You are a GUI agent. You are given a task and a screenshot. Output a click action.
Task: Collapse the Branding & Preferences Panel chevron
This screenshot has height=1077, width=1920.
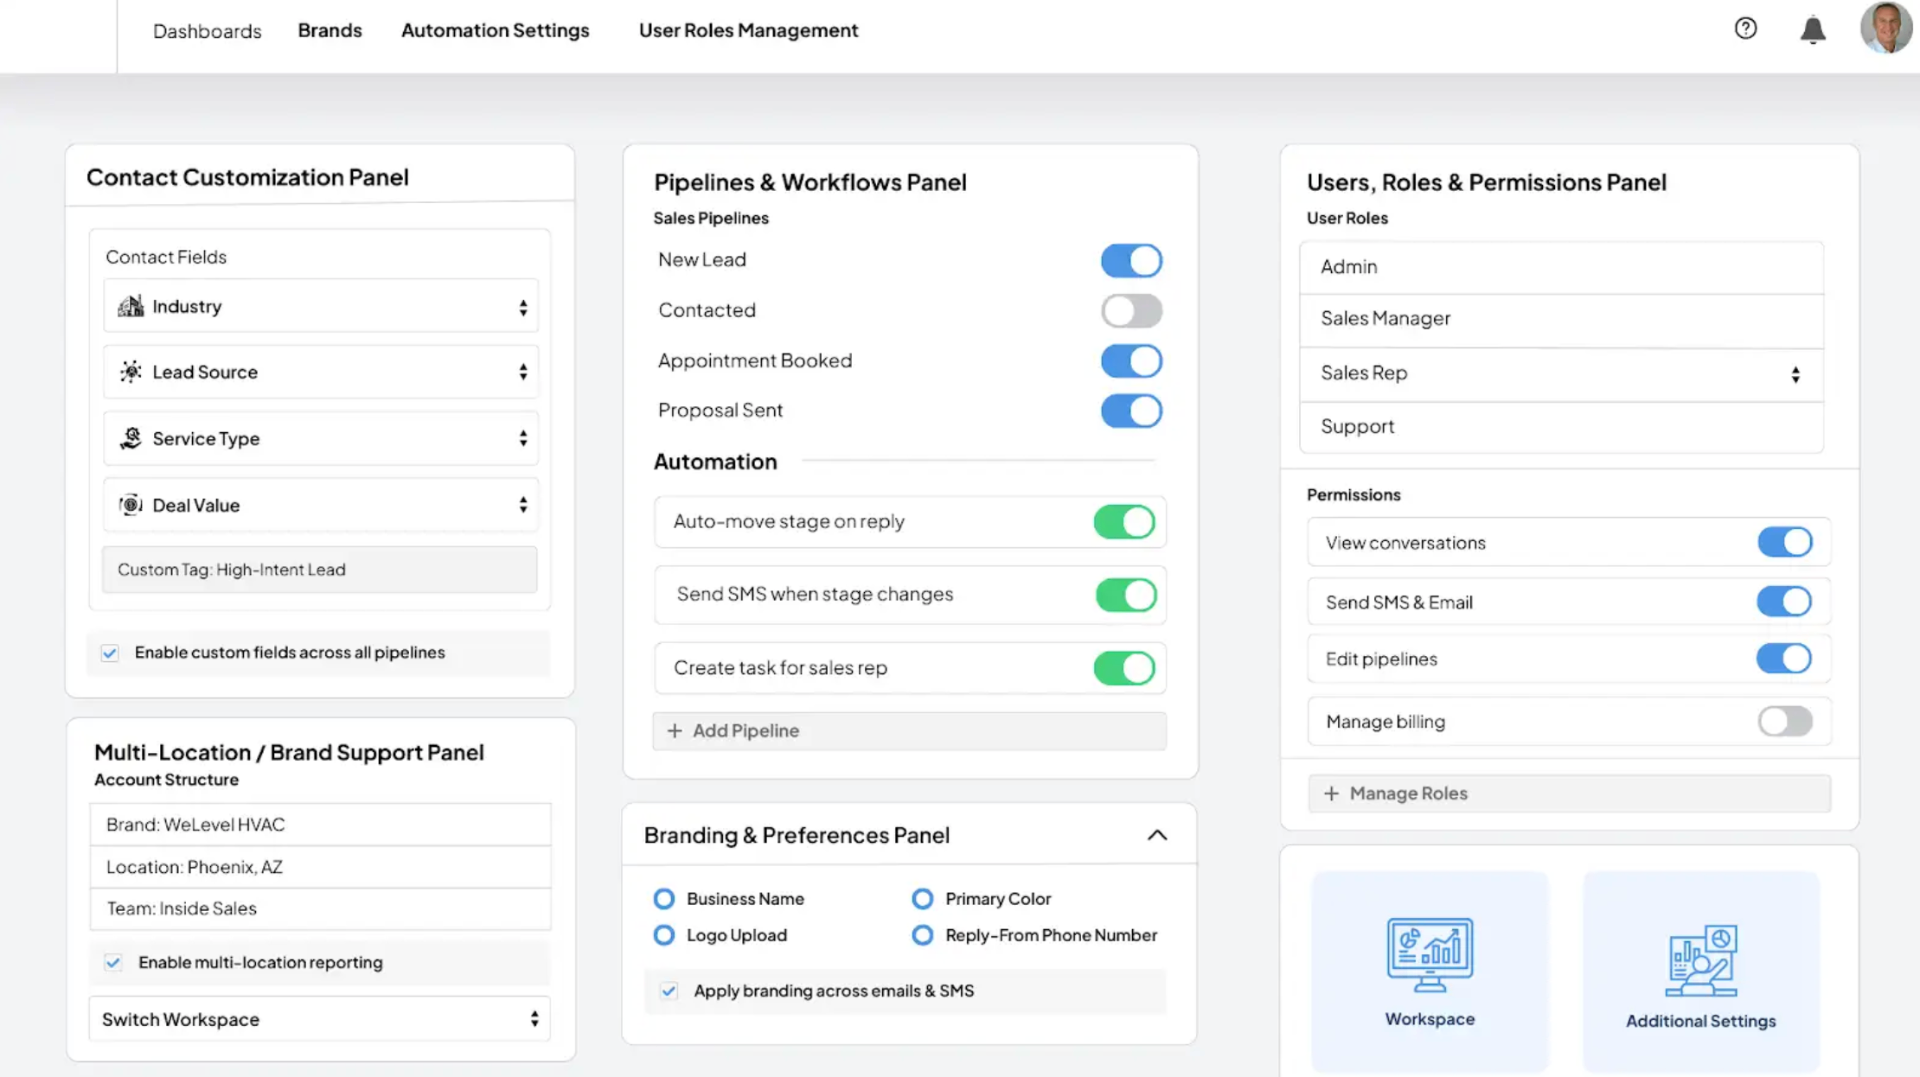pos(1157,835)
